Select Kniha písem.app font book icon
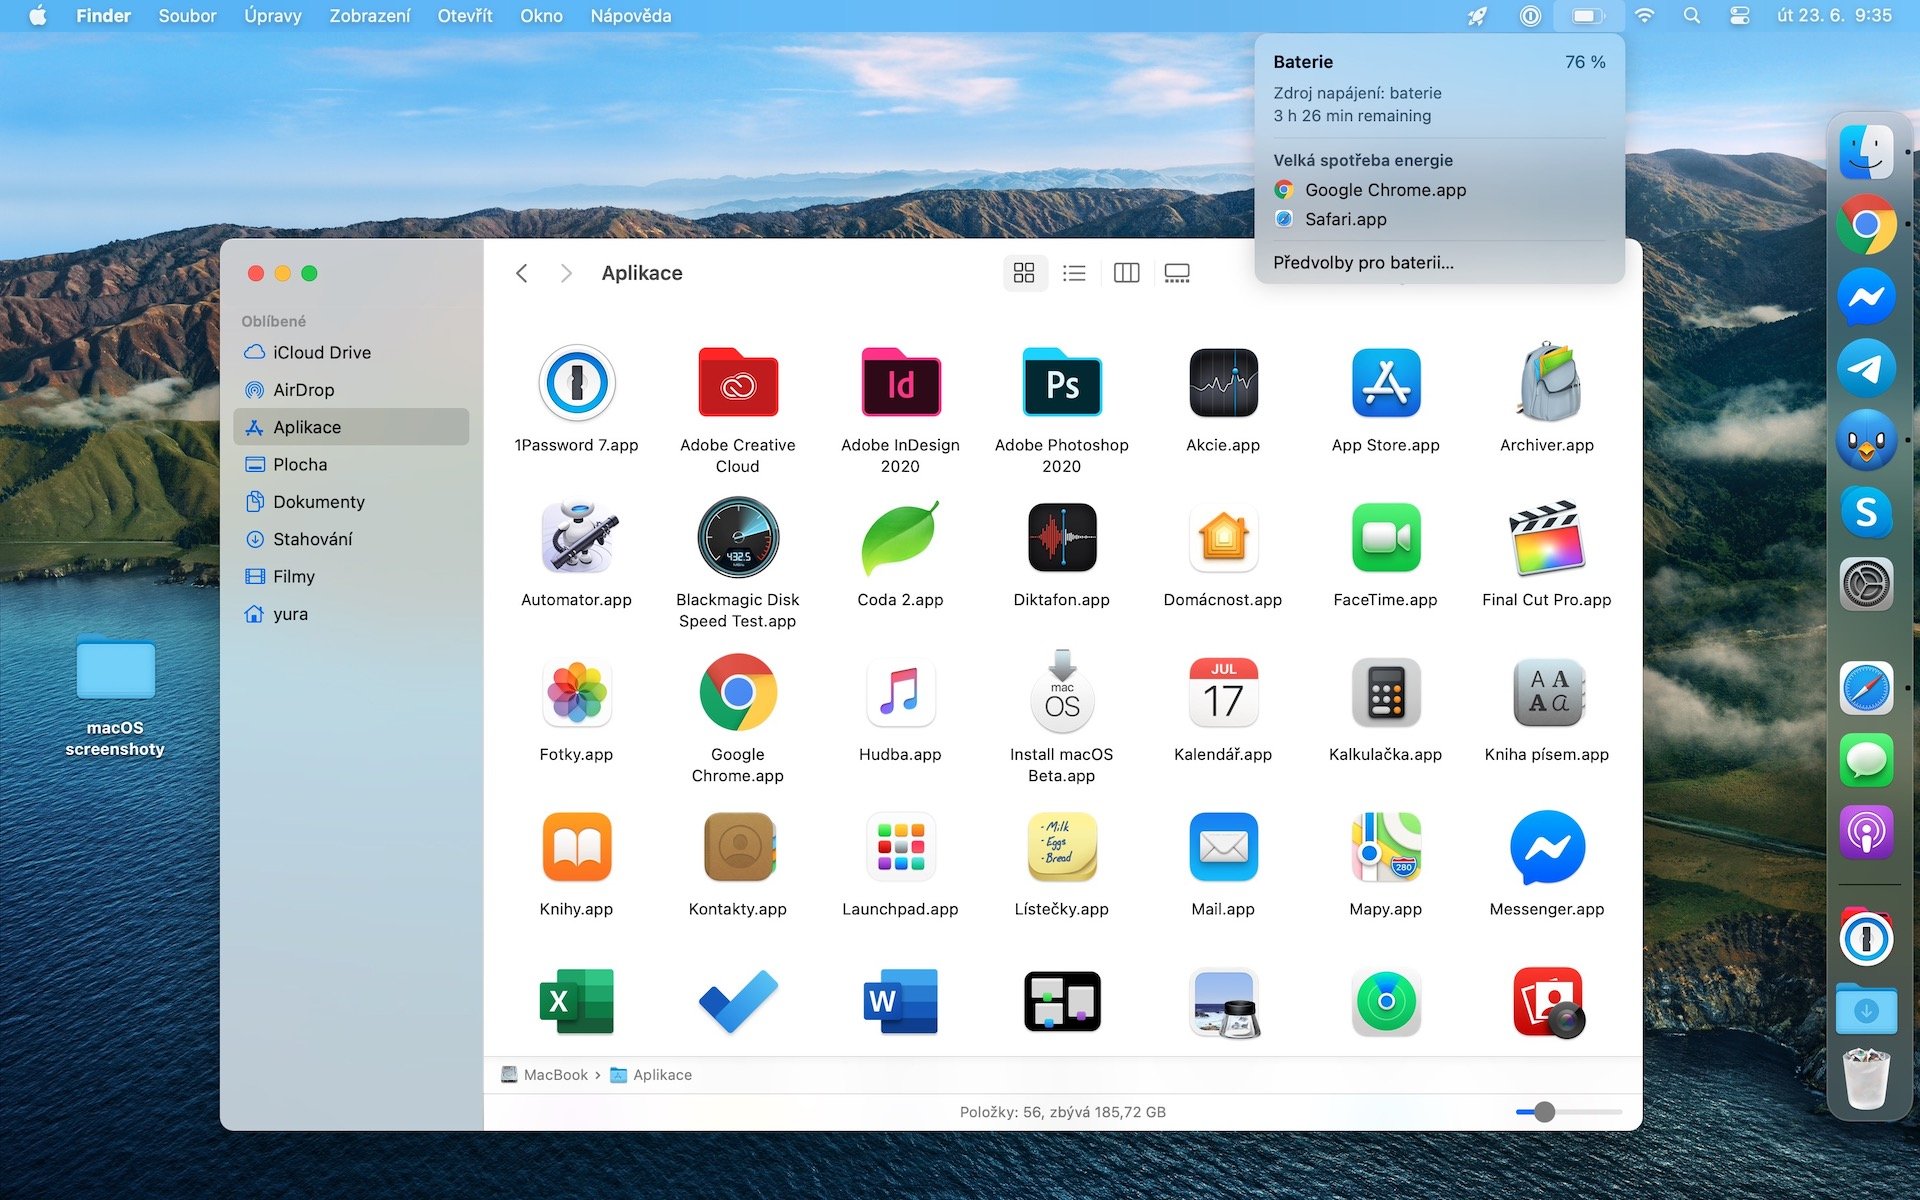This screenshot has width=1920, height=1200. click(x=1547, y=692)
